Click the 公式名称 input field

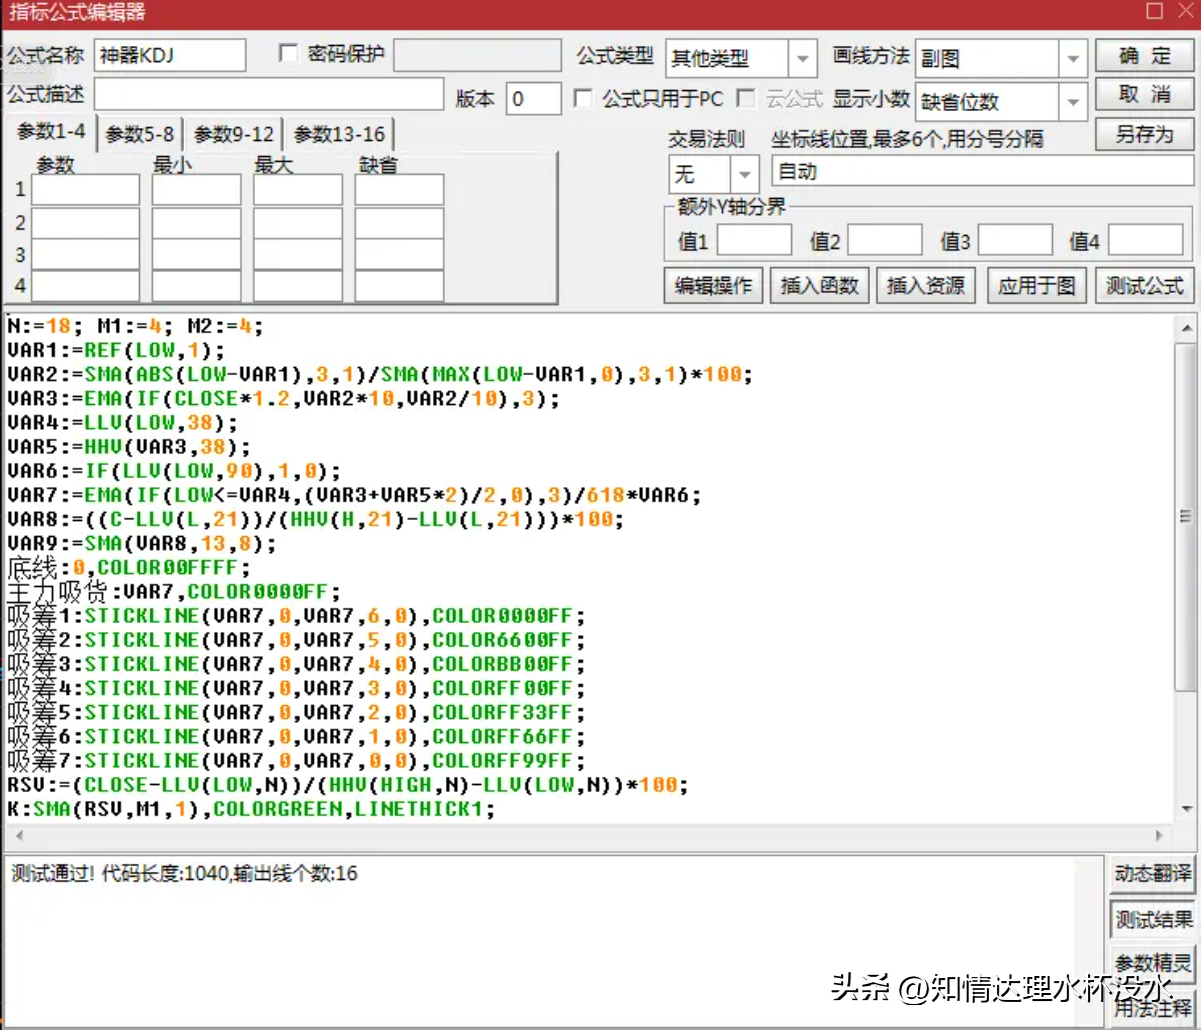170,56
